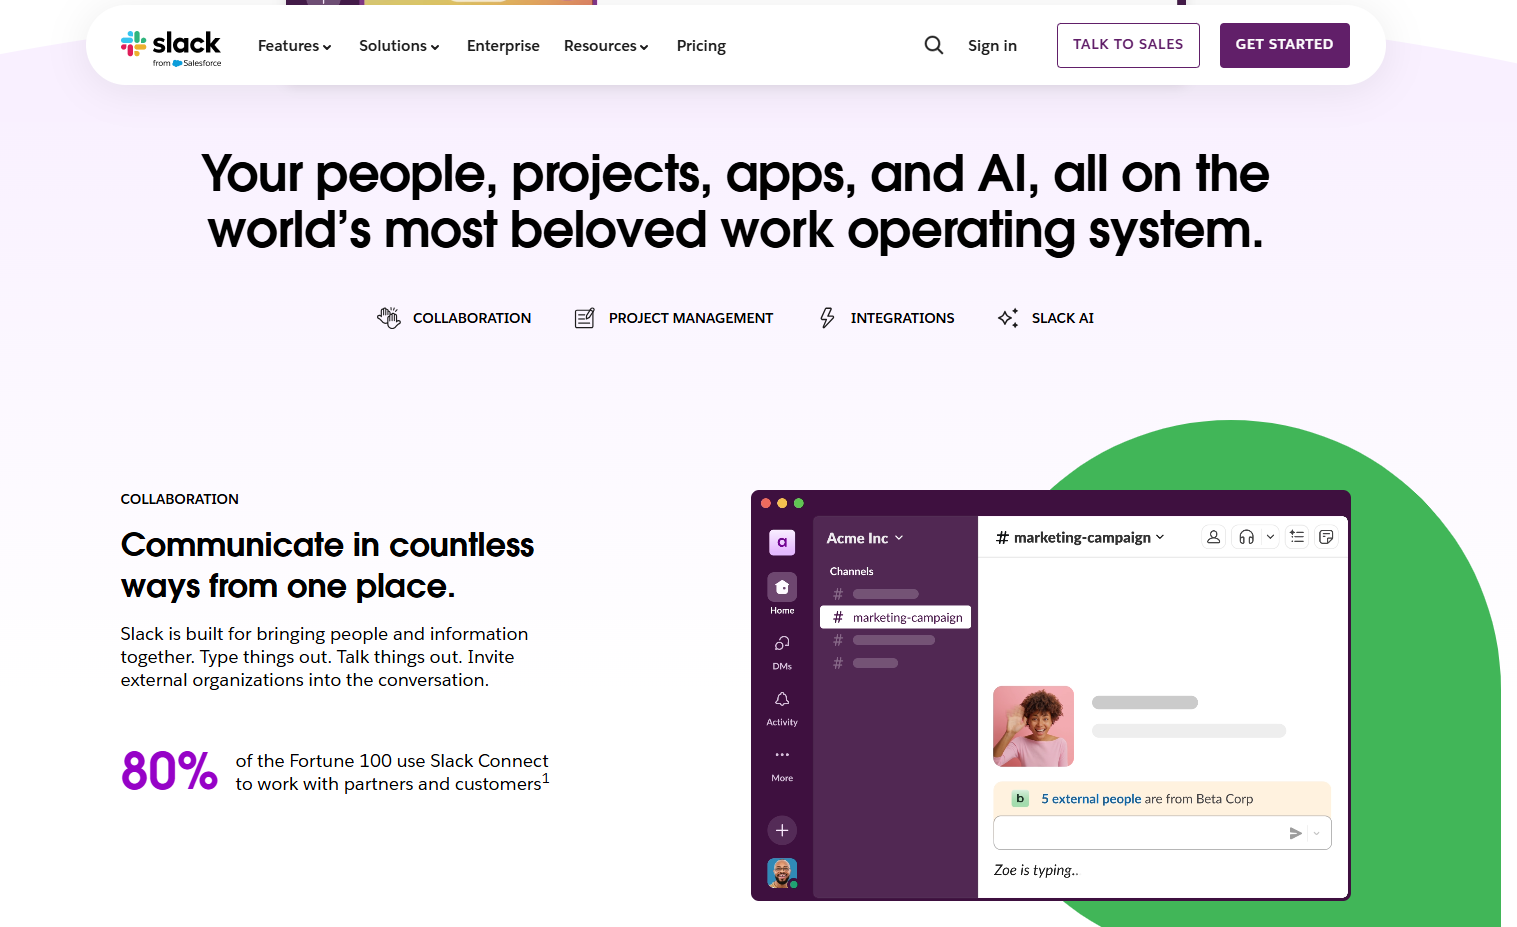This screenshot has height=927, width=1517.
Task: Select the COLLABORATION tab label
Action: pyautogui.click(x=472, y=318)
